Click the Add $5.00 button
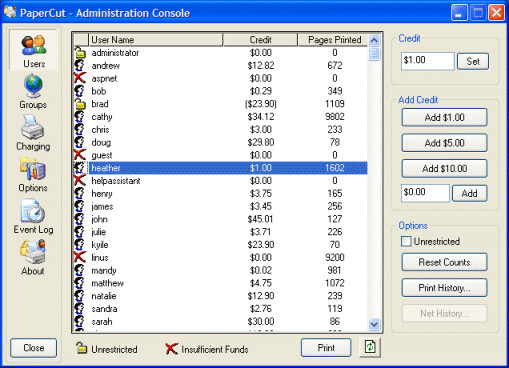The width and height of the screenshot is (509, 368). tap(444, 143)
